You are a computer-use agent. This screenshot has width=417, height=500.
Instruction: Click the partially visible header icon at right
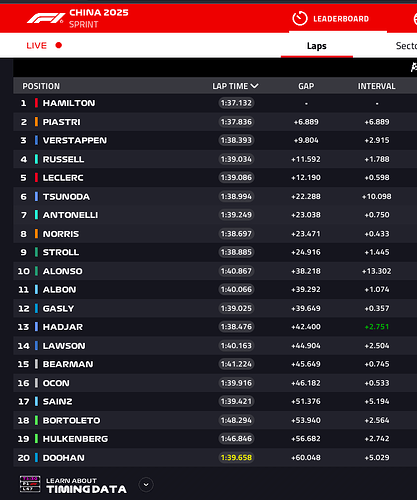tap(415, 19)
